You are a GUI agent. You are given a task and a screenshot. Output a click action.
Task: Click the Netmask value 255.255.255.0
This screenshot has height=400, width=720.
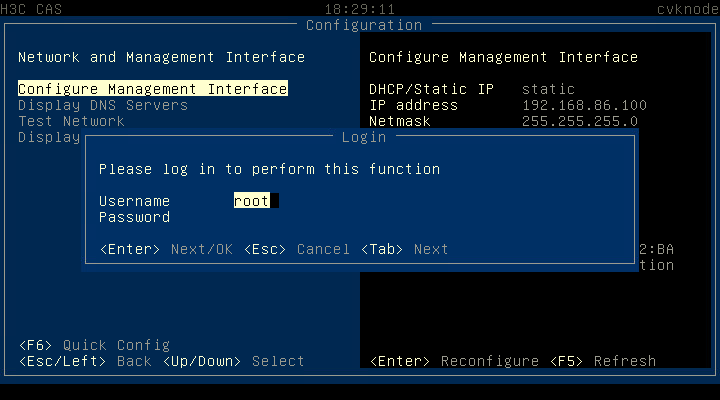580,121
